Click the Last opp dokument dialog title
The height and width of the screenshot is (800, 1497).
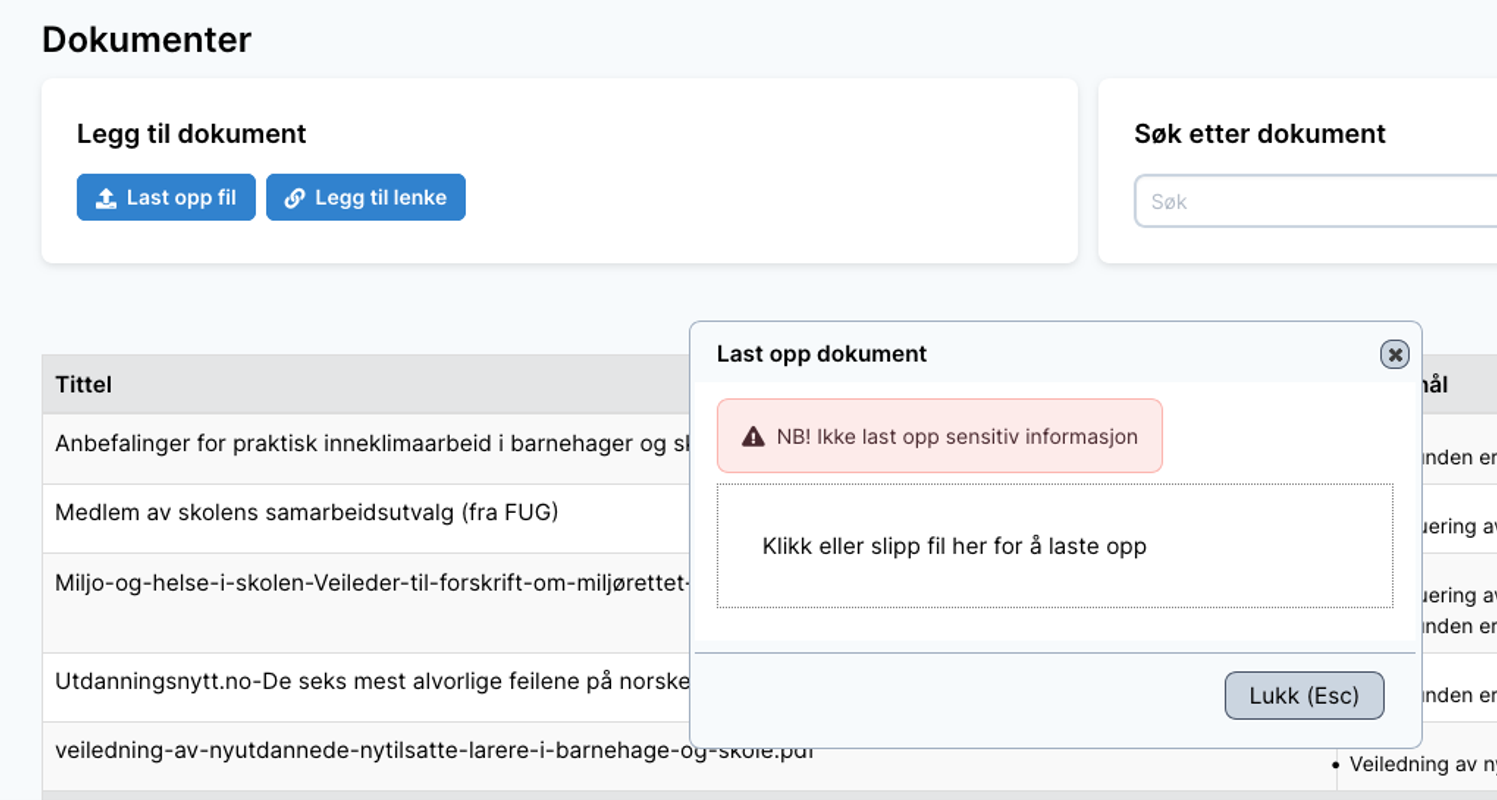821,354
